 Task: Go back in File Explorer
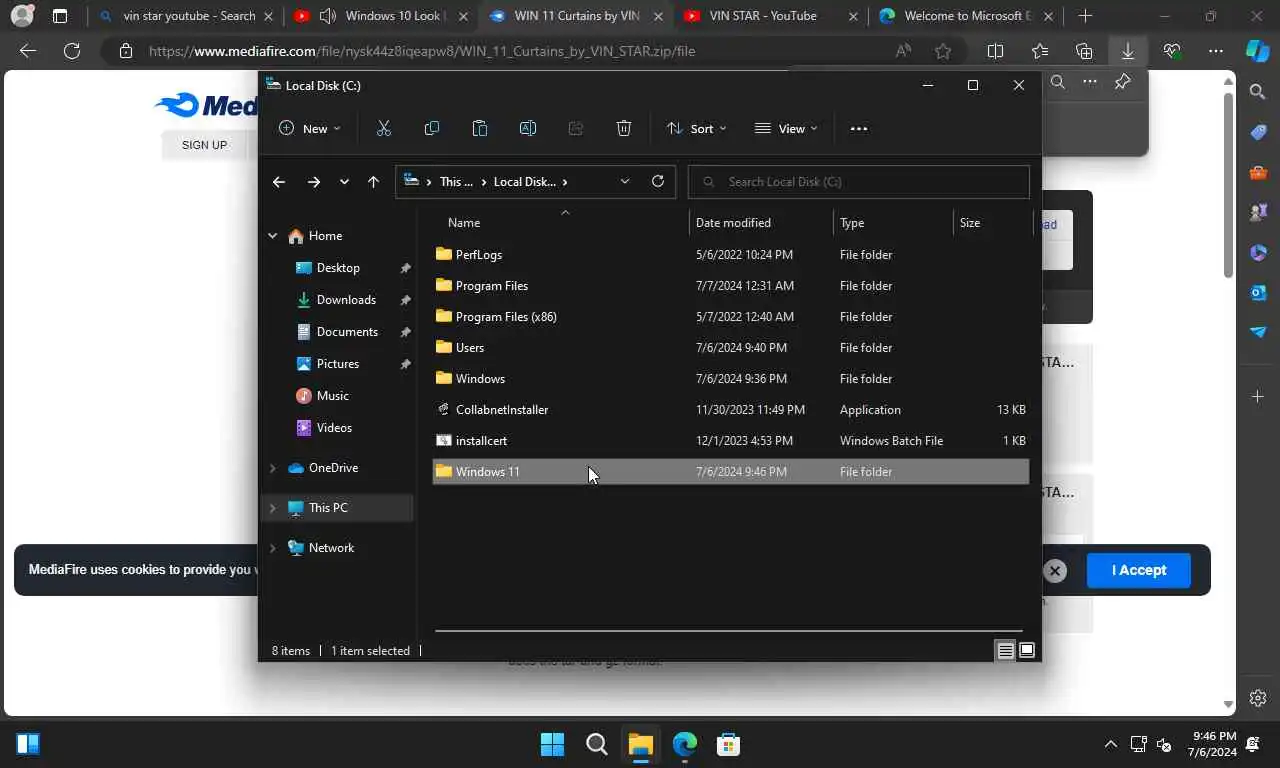point(279,181)
